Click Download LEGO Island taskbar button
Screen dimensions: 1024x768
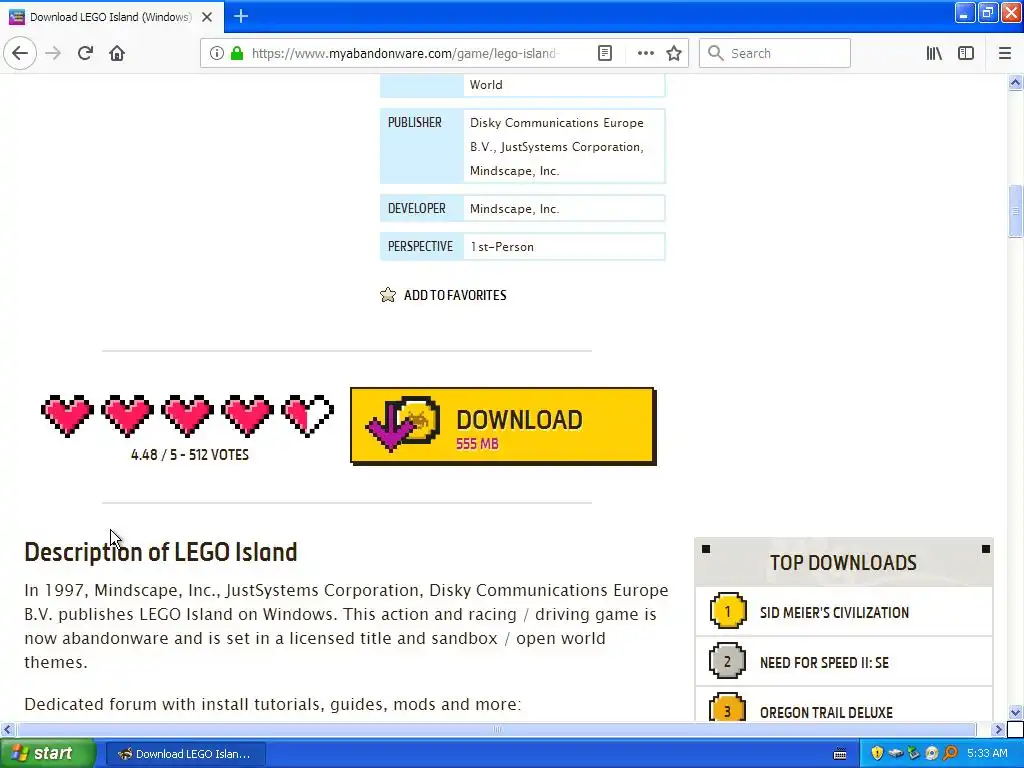point(185,754)
